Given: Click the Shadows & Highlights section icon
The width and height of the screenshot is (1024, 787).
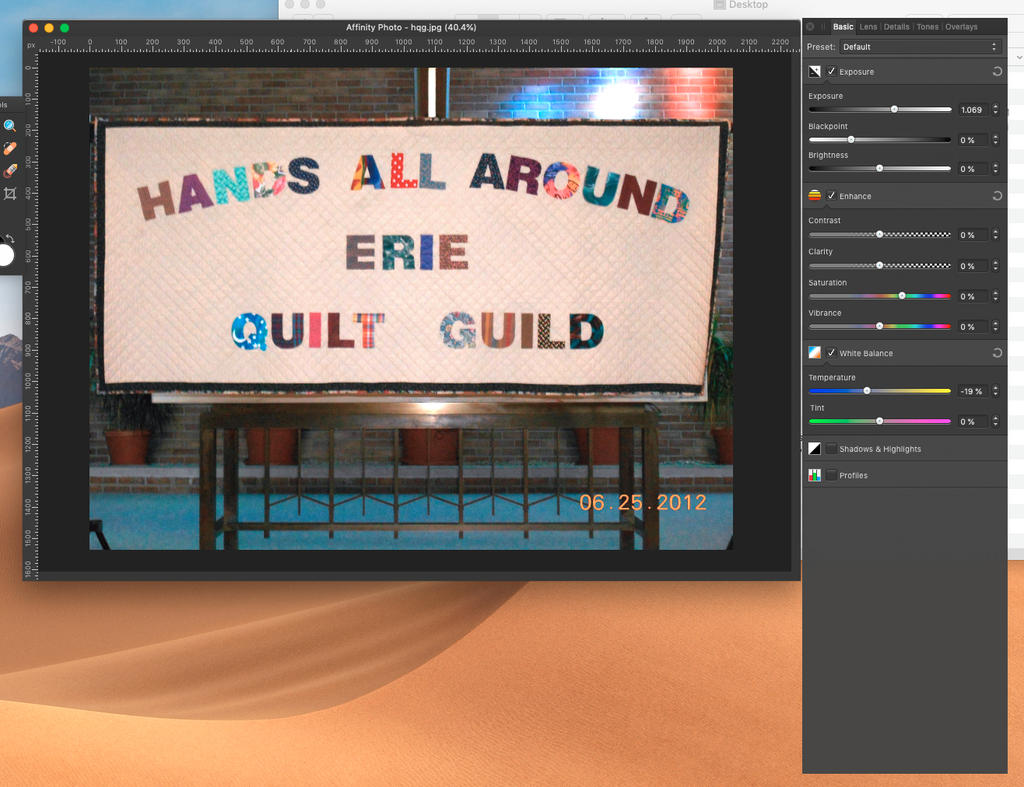Looking at the screenshot, I should coord(815,449).
